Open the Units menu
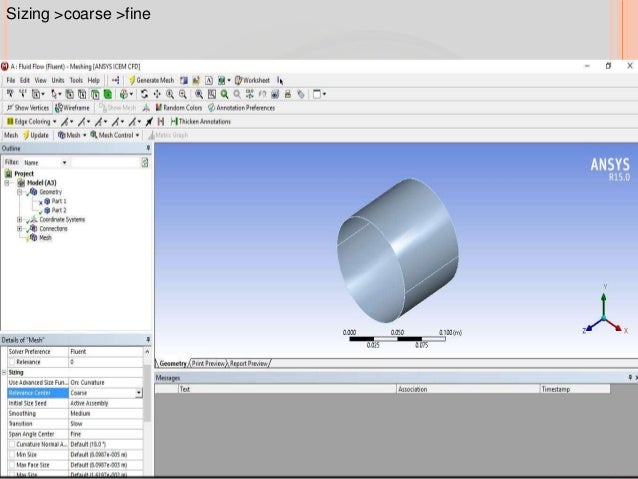This screenshot has width=638, height=479. [58, 80]
